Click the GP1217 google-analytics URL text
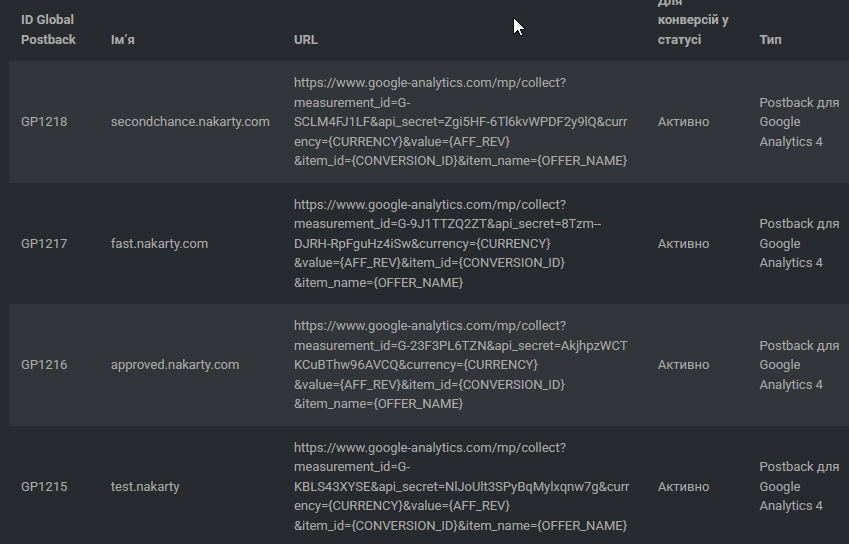 coord(448,244)
